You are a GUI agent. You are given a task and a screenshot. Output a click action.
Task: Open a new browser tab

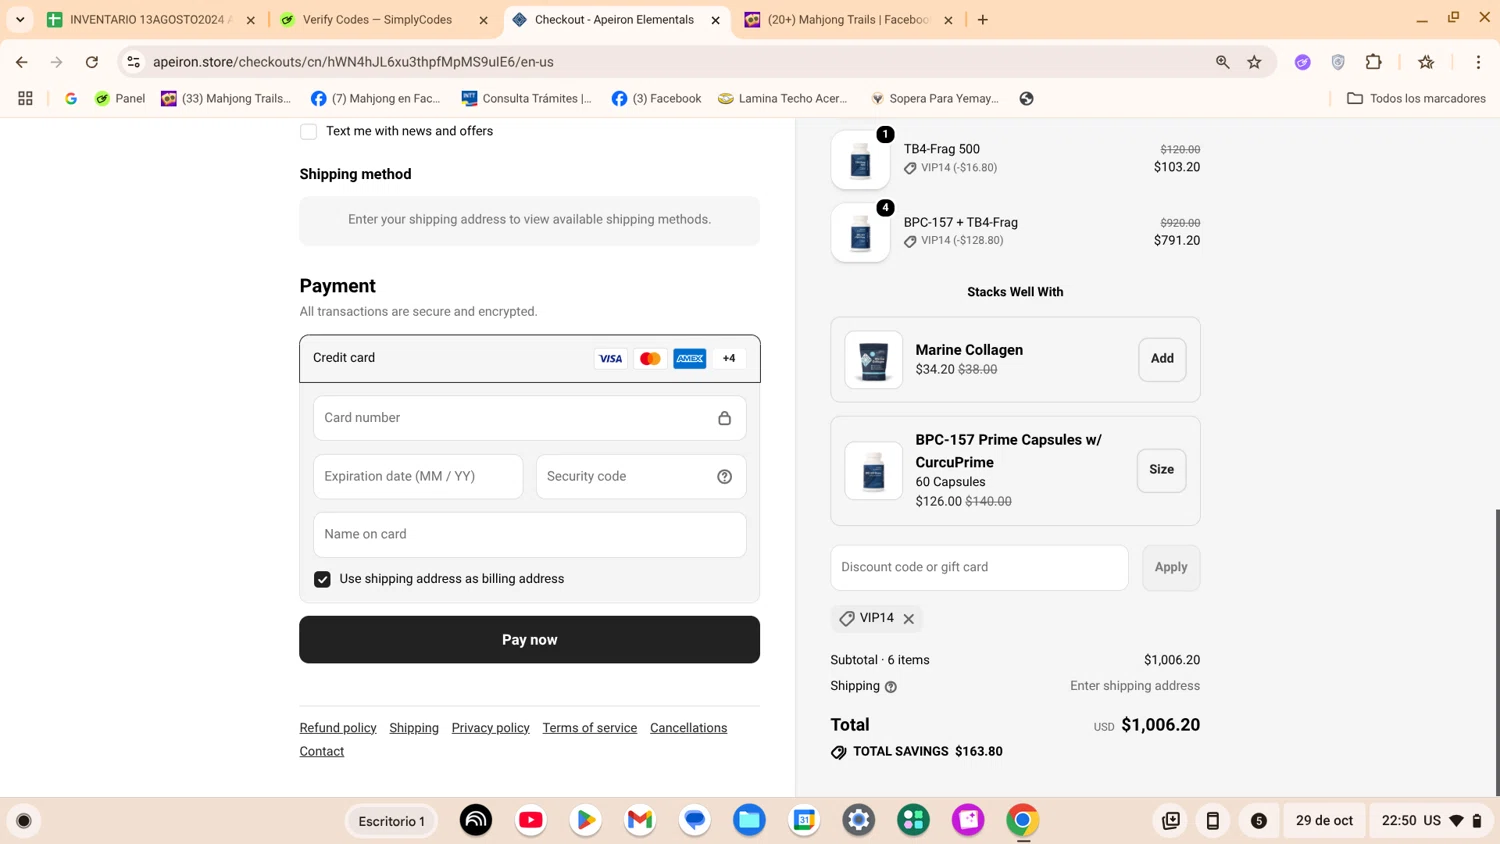coord(983,20)
